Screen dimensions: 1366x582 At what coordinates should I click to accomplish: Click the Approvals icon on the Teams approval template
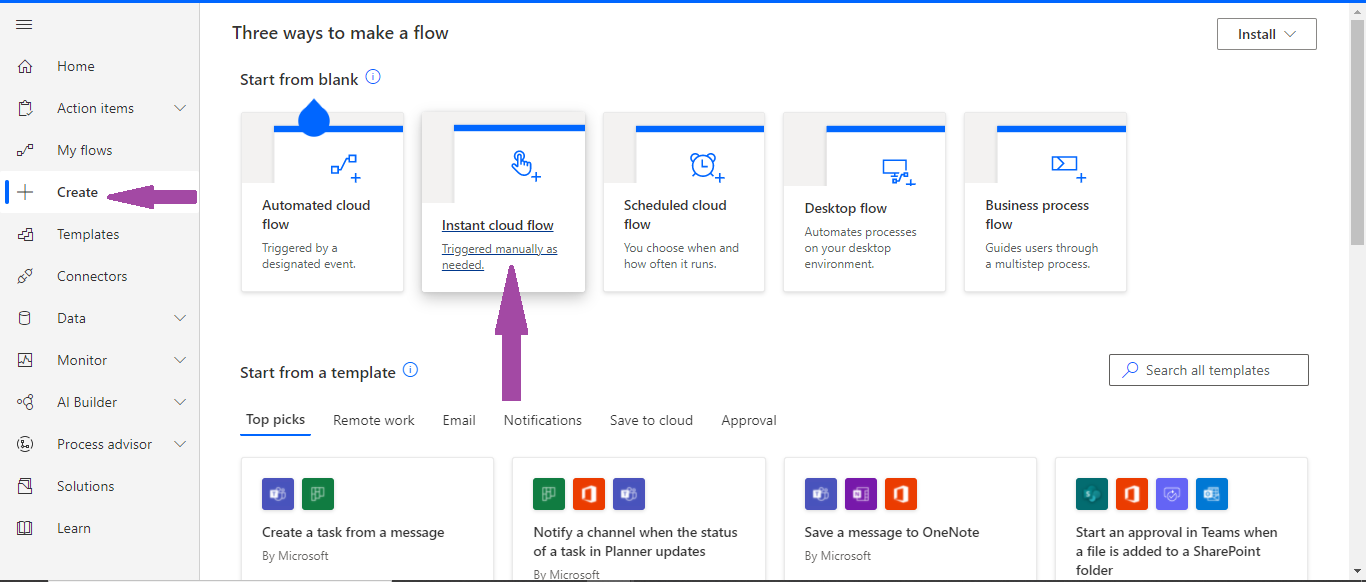pyautogui.click(x=1171, y=493)
